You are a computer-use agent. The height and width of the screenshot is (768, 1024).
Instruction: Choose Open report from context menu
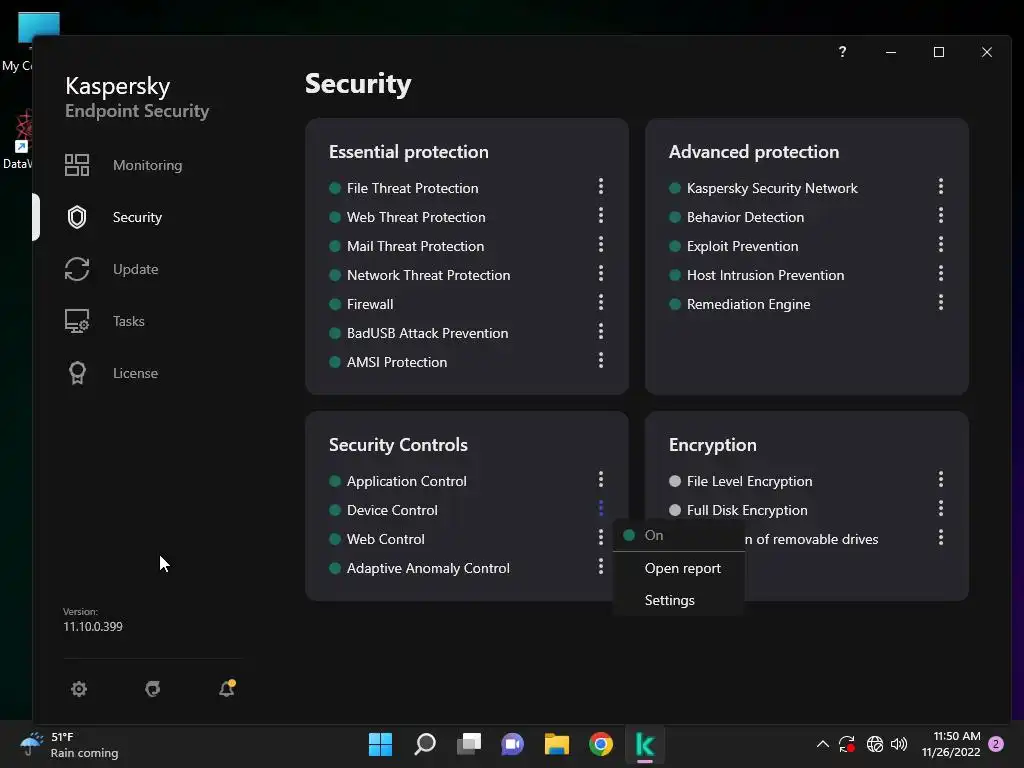click(679, 568)
